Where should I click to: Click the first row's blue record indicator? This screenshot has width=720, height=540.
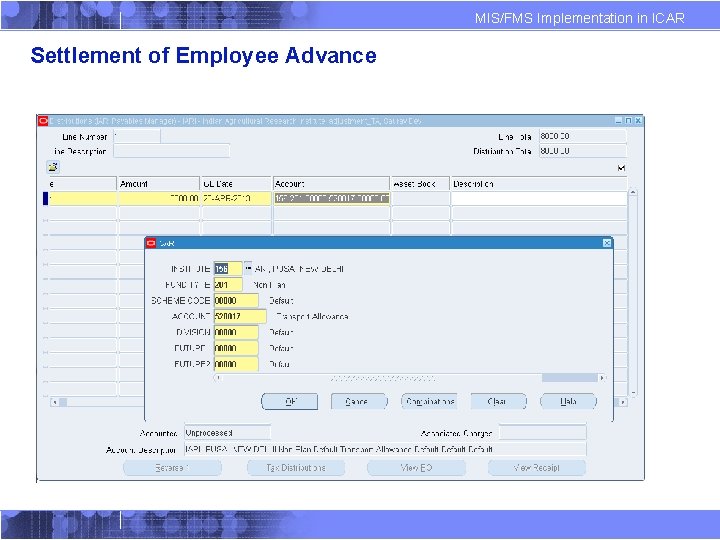coord(45,198)
